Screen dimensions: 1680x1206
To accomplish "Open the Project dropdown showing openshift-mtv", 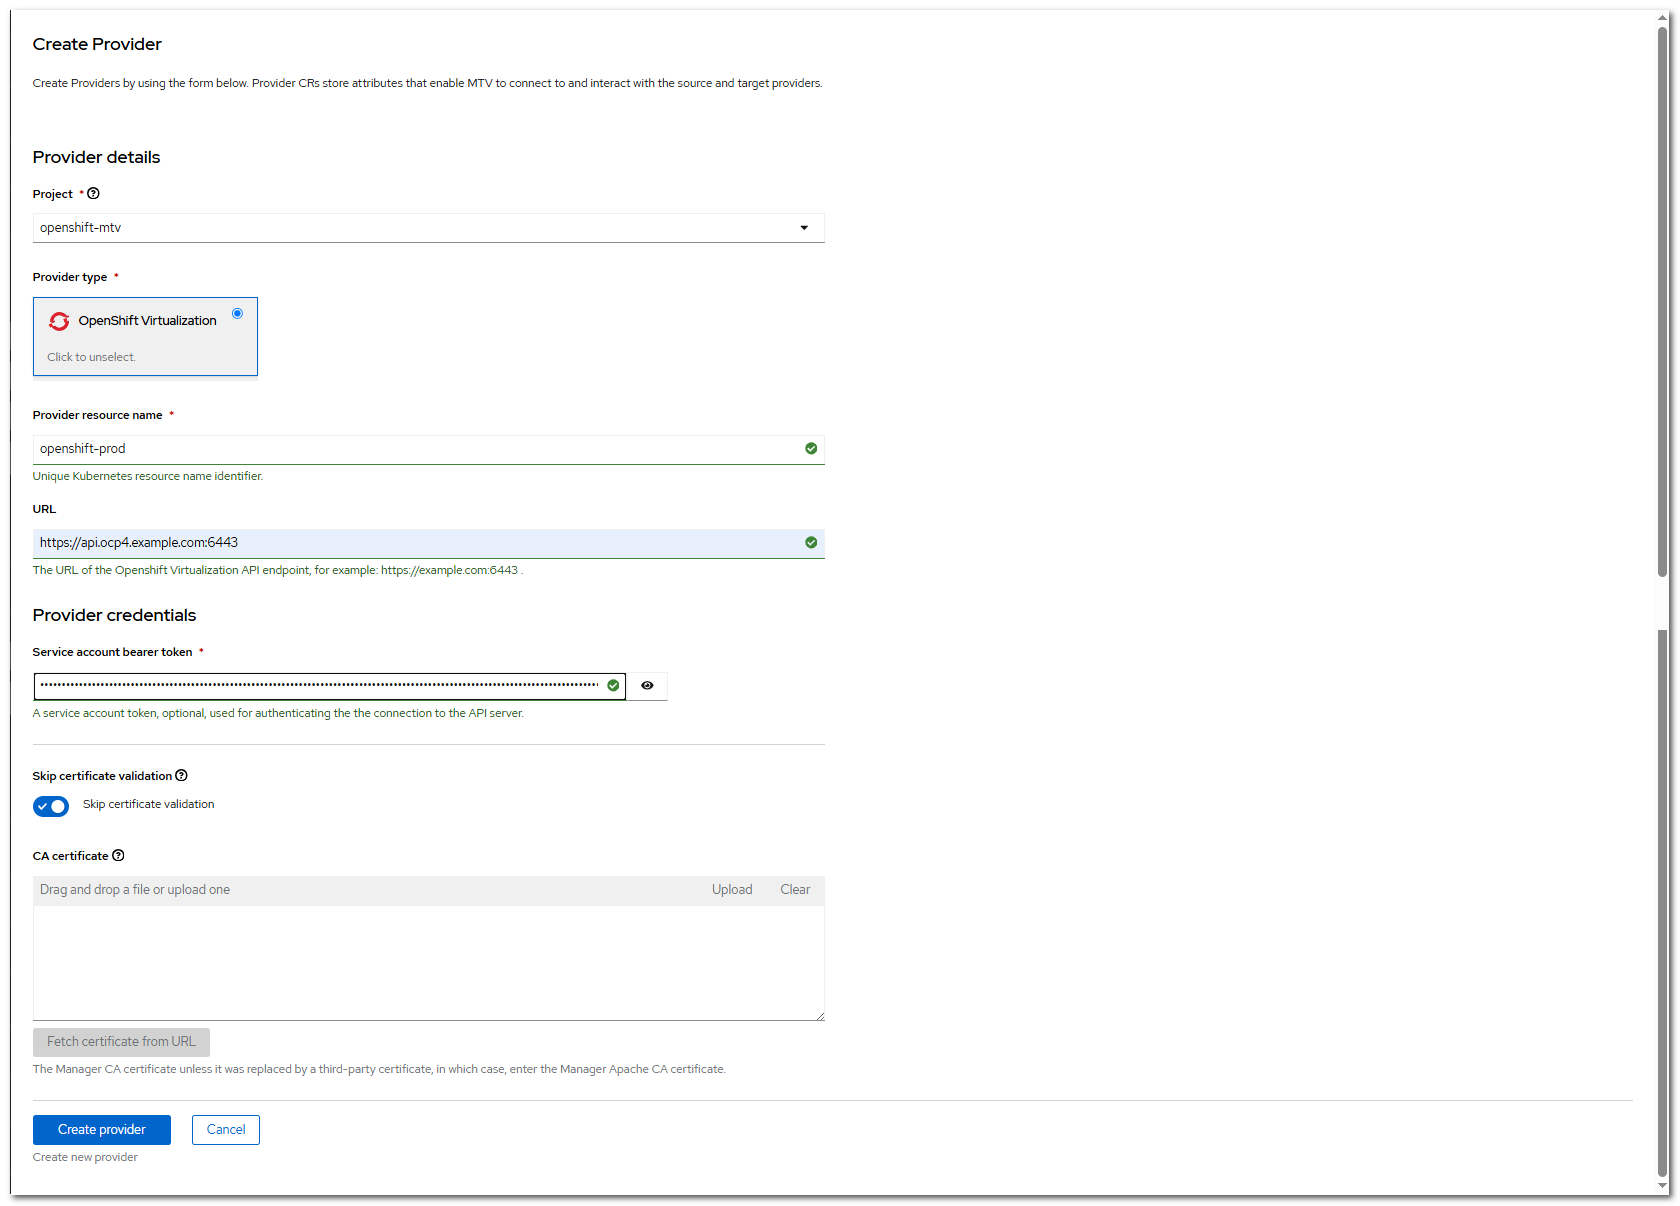I will coord(428,228).
